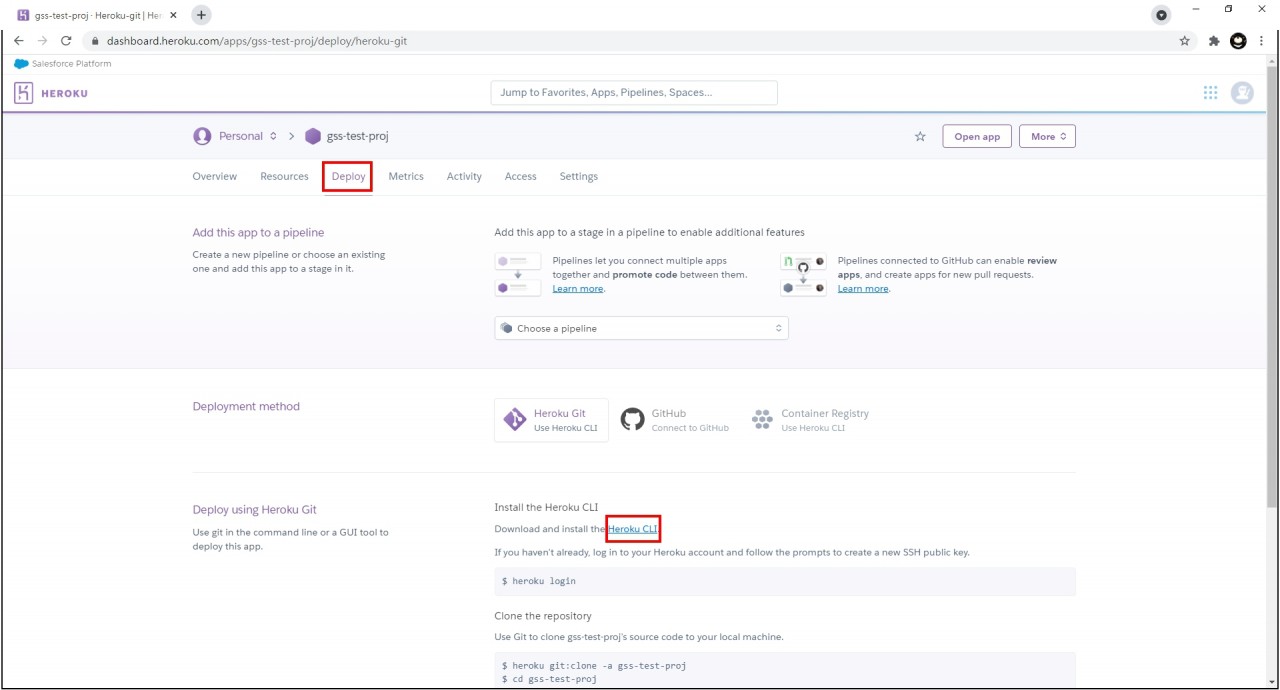Click the Chrome media control icon

[x=1161, y=15]
